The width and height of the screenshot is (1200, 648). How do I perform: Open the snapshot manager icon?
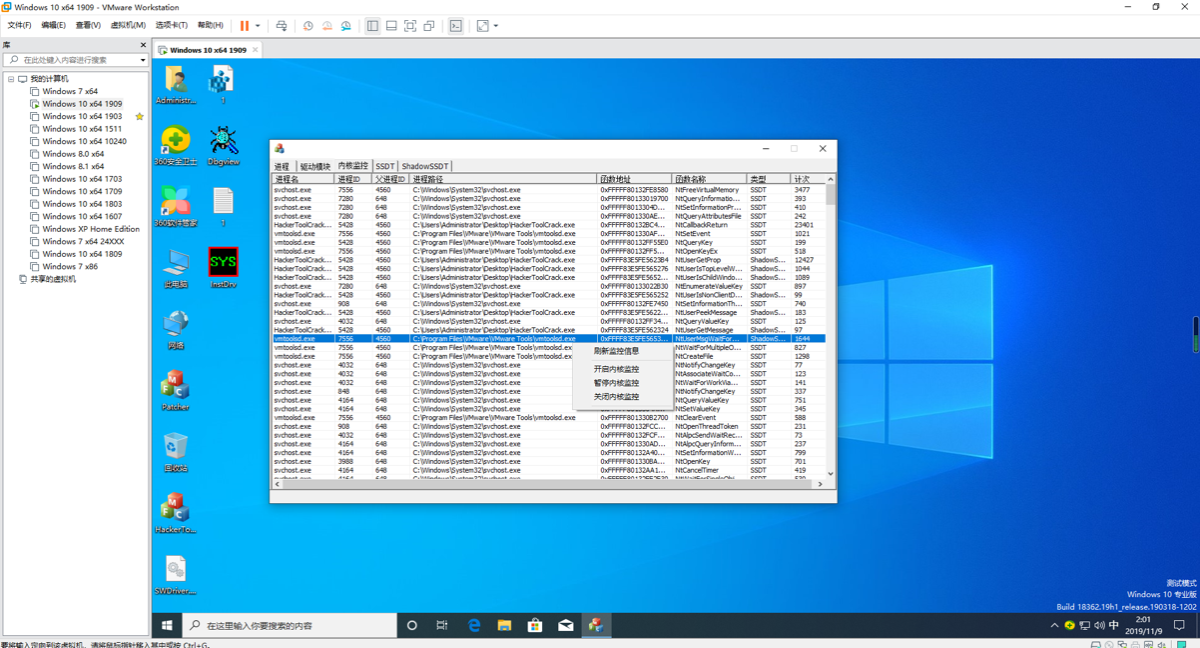click(346, 25)
